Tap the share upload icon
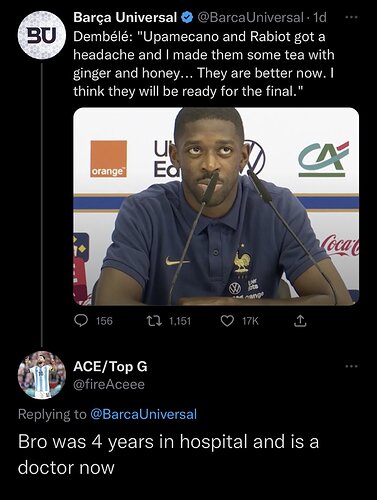This screenshot has height=500, width=377. tap(300, 321)
